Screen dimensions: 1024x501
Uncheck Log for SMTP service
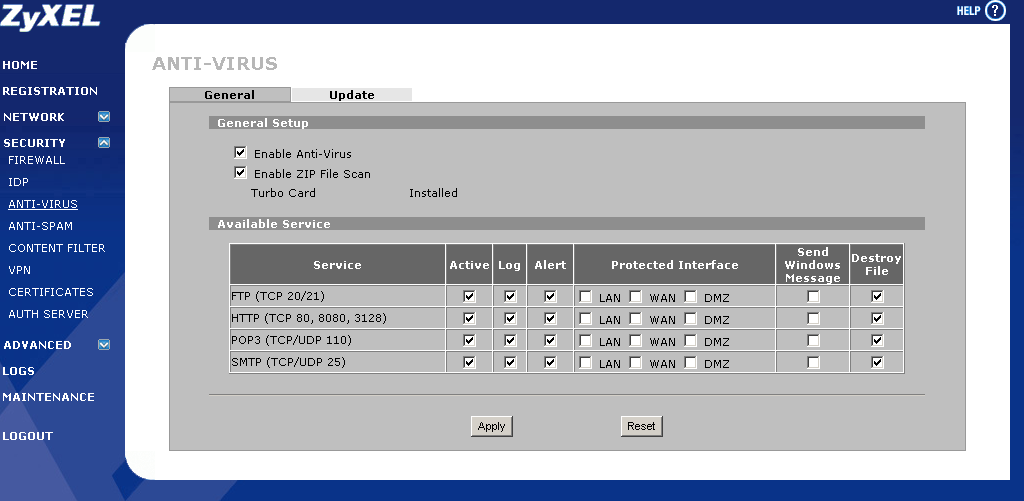tap(510, 362)
